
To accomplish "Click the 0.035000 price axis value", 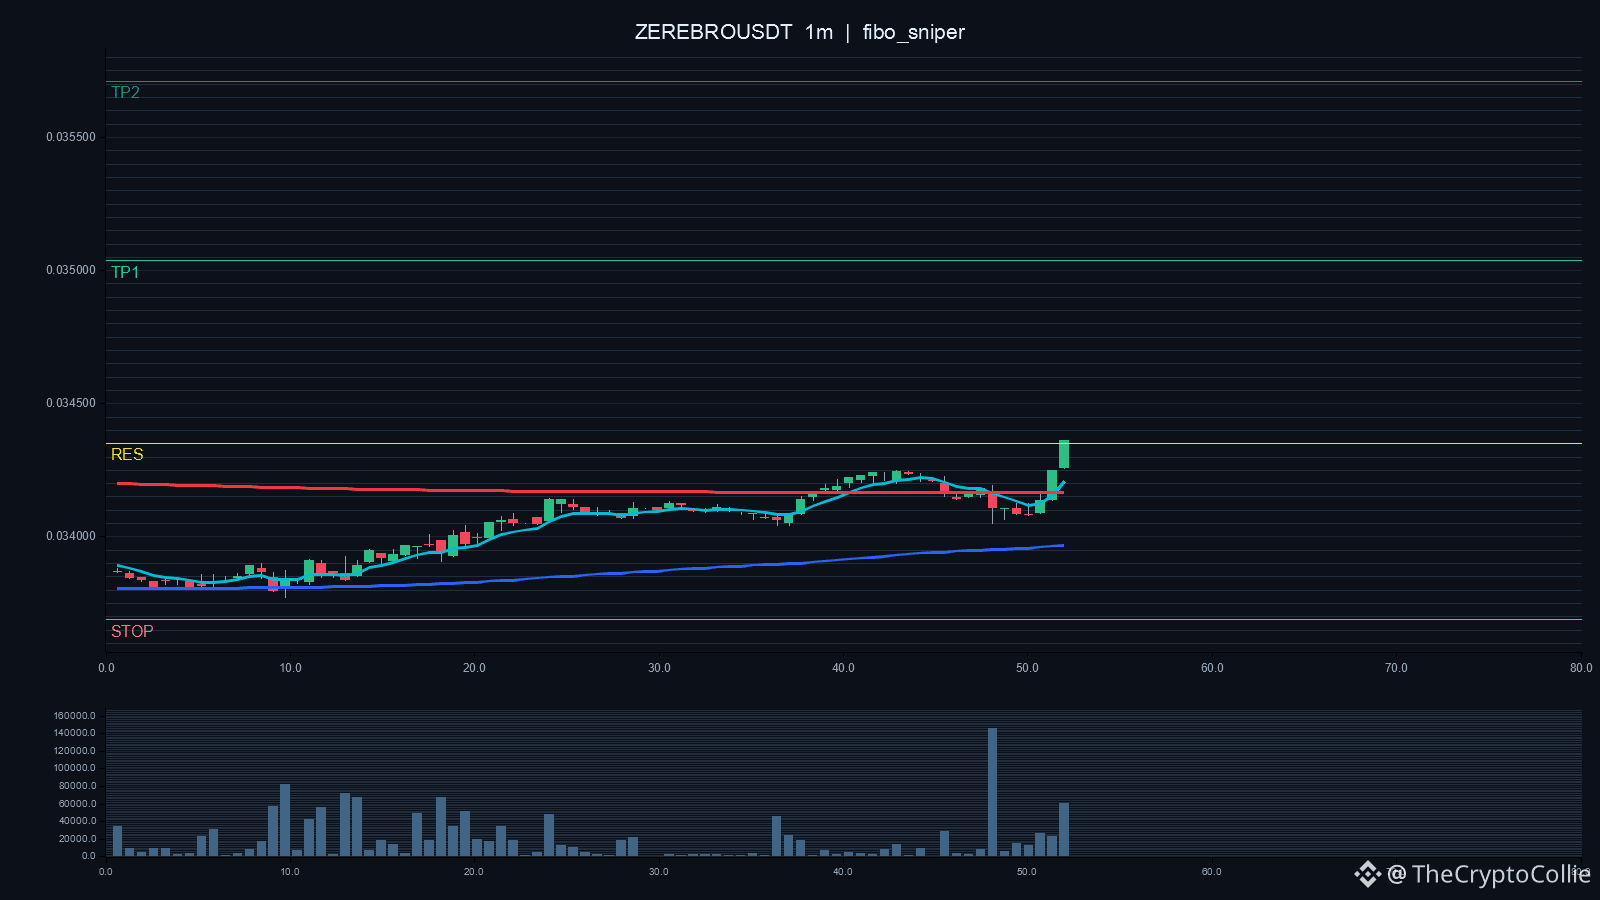I will click(x=71, y=270).
